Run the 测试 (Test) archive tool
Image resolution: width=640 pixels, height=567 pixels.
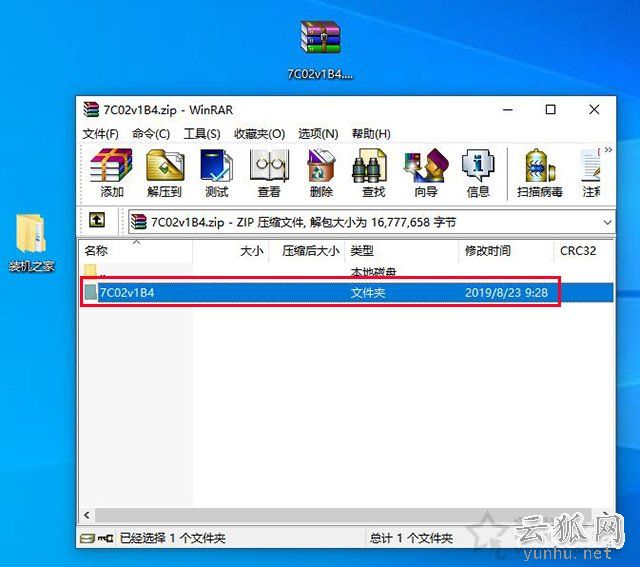click(217, 173)
